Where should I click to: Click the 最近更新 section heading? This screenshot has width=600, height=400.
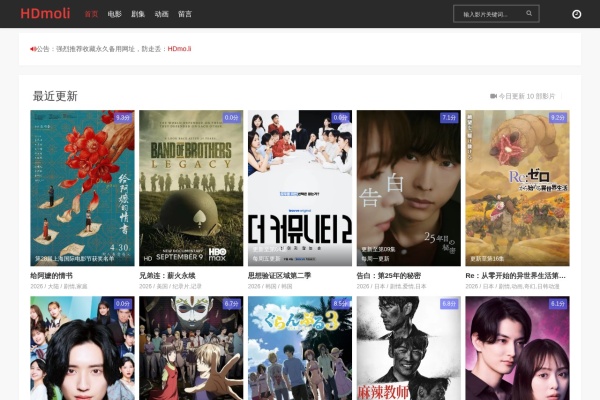(55, 96)
